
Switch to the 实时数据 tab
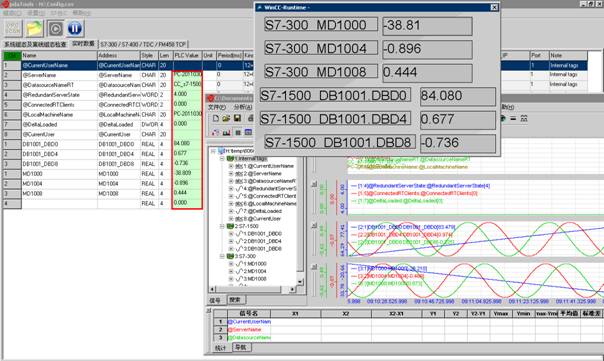pyautogui.click(x=83, y=44)
